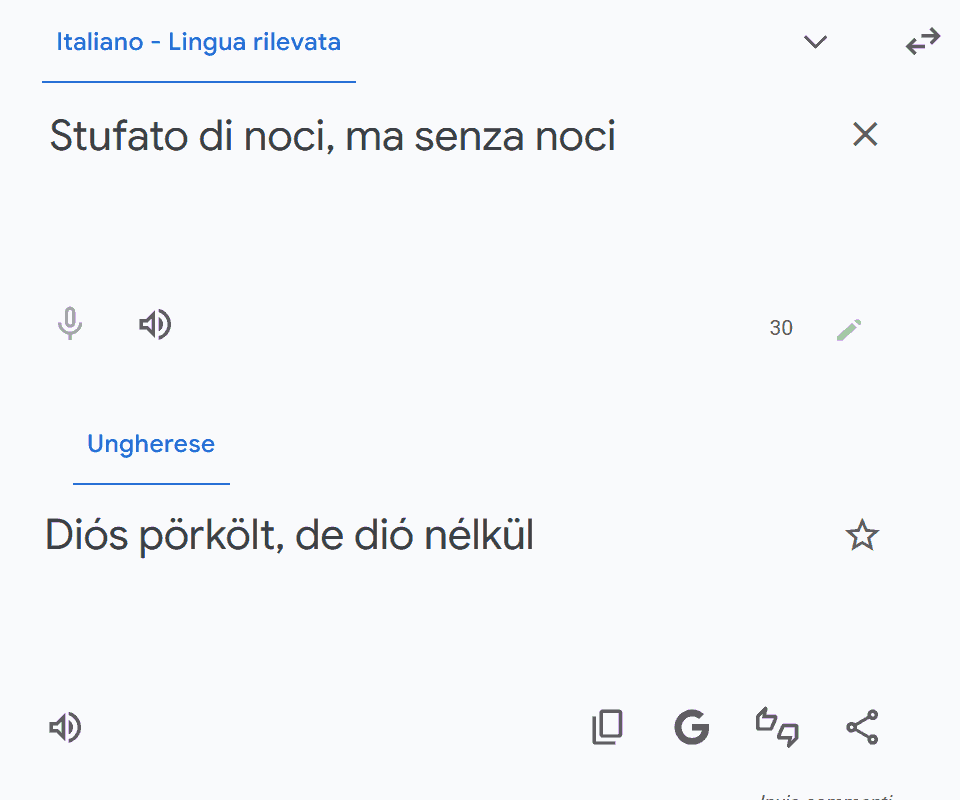
Task: Start voice input with the microphone
Action: pos(69,325)
